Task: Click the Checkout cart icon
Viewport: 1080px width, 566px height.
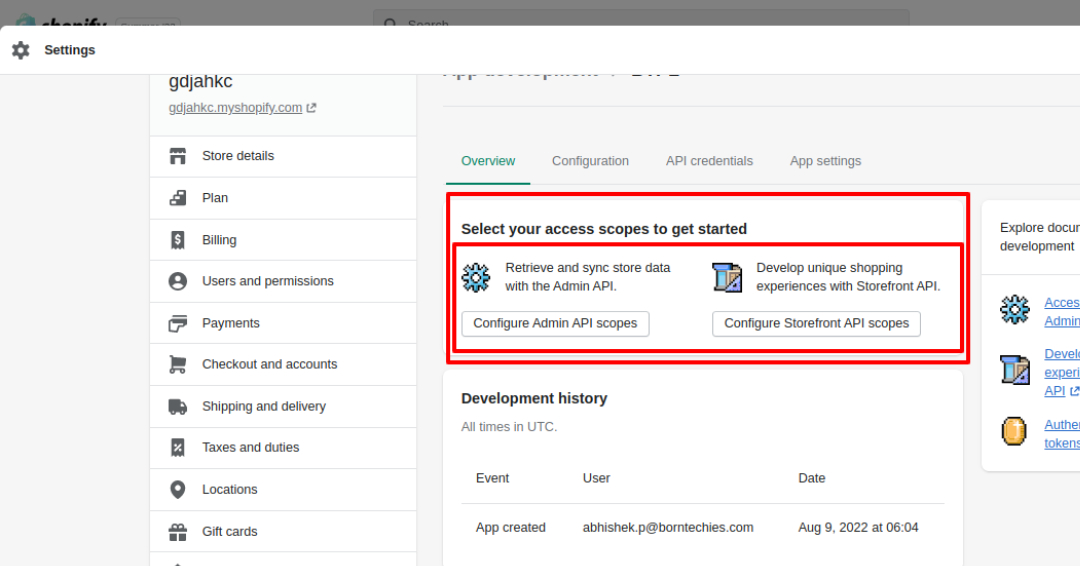Action: click(x=178, y=364)
